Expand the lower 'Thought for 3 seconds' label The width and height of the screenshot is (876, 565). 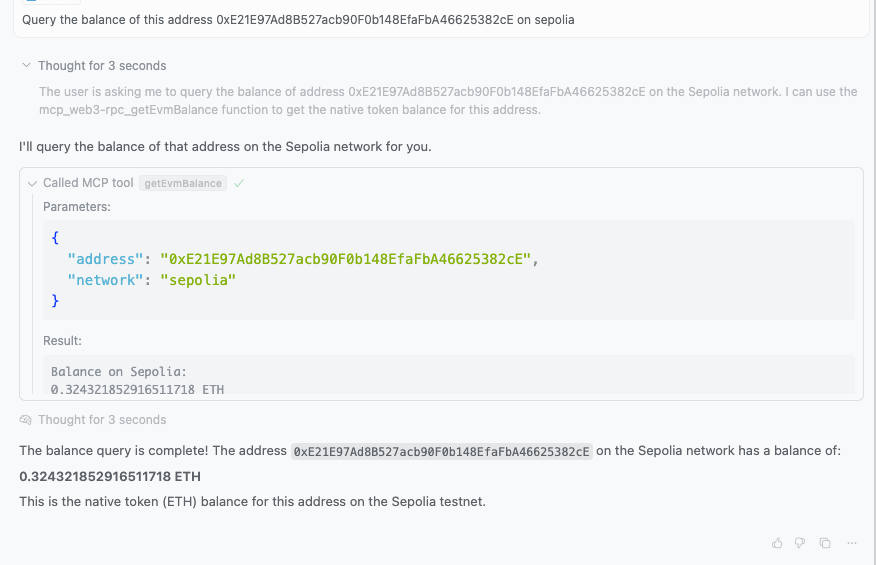pos(102,420)
